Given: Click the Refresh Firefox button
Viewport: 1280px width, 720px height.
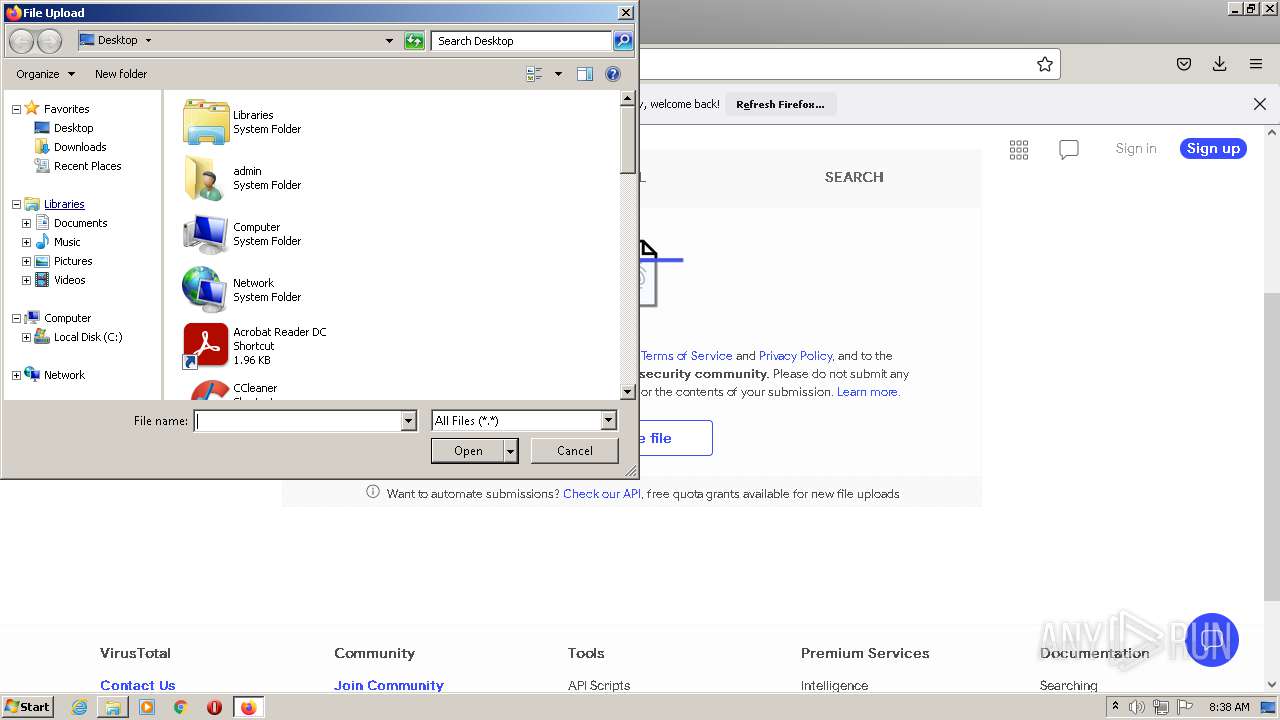Looking at the screenshot, I should click(780, 104).
